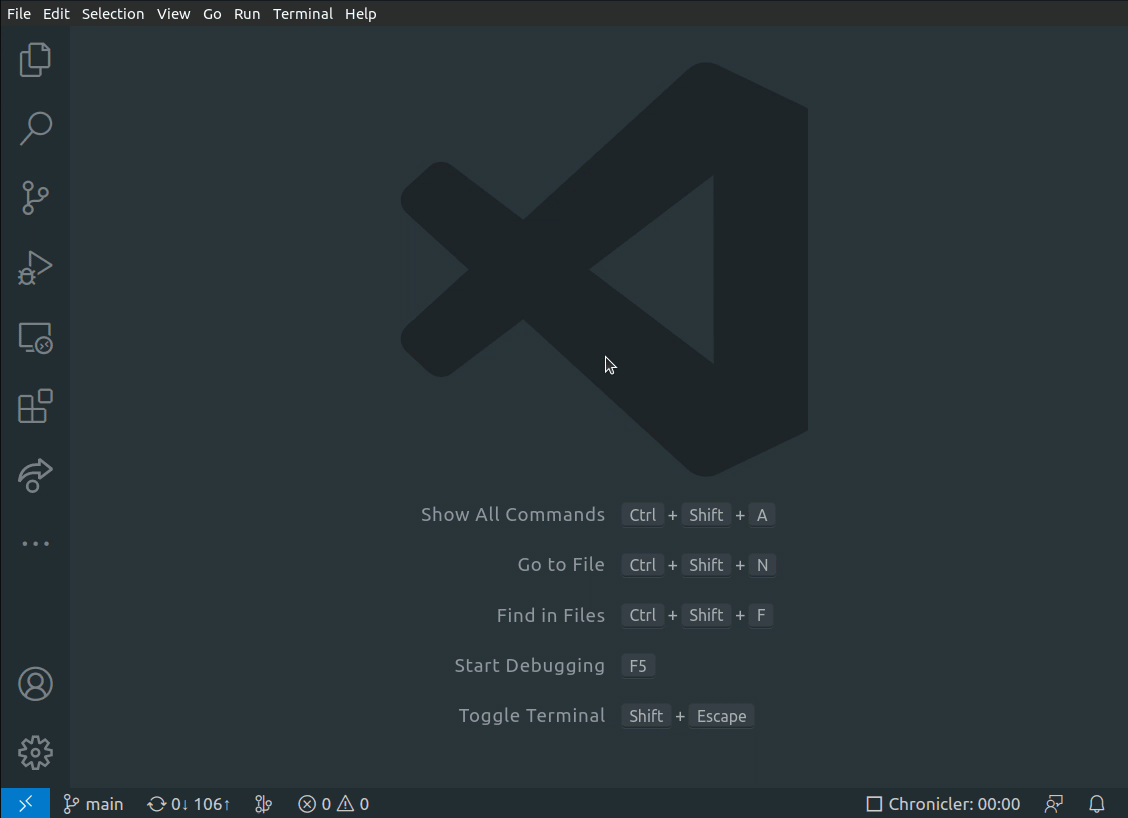Open the Manage gear icon
This screenshot has height=818, width=1128.
(x=35, y=753)
